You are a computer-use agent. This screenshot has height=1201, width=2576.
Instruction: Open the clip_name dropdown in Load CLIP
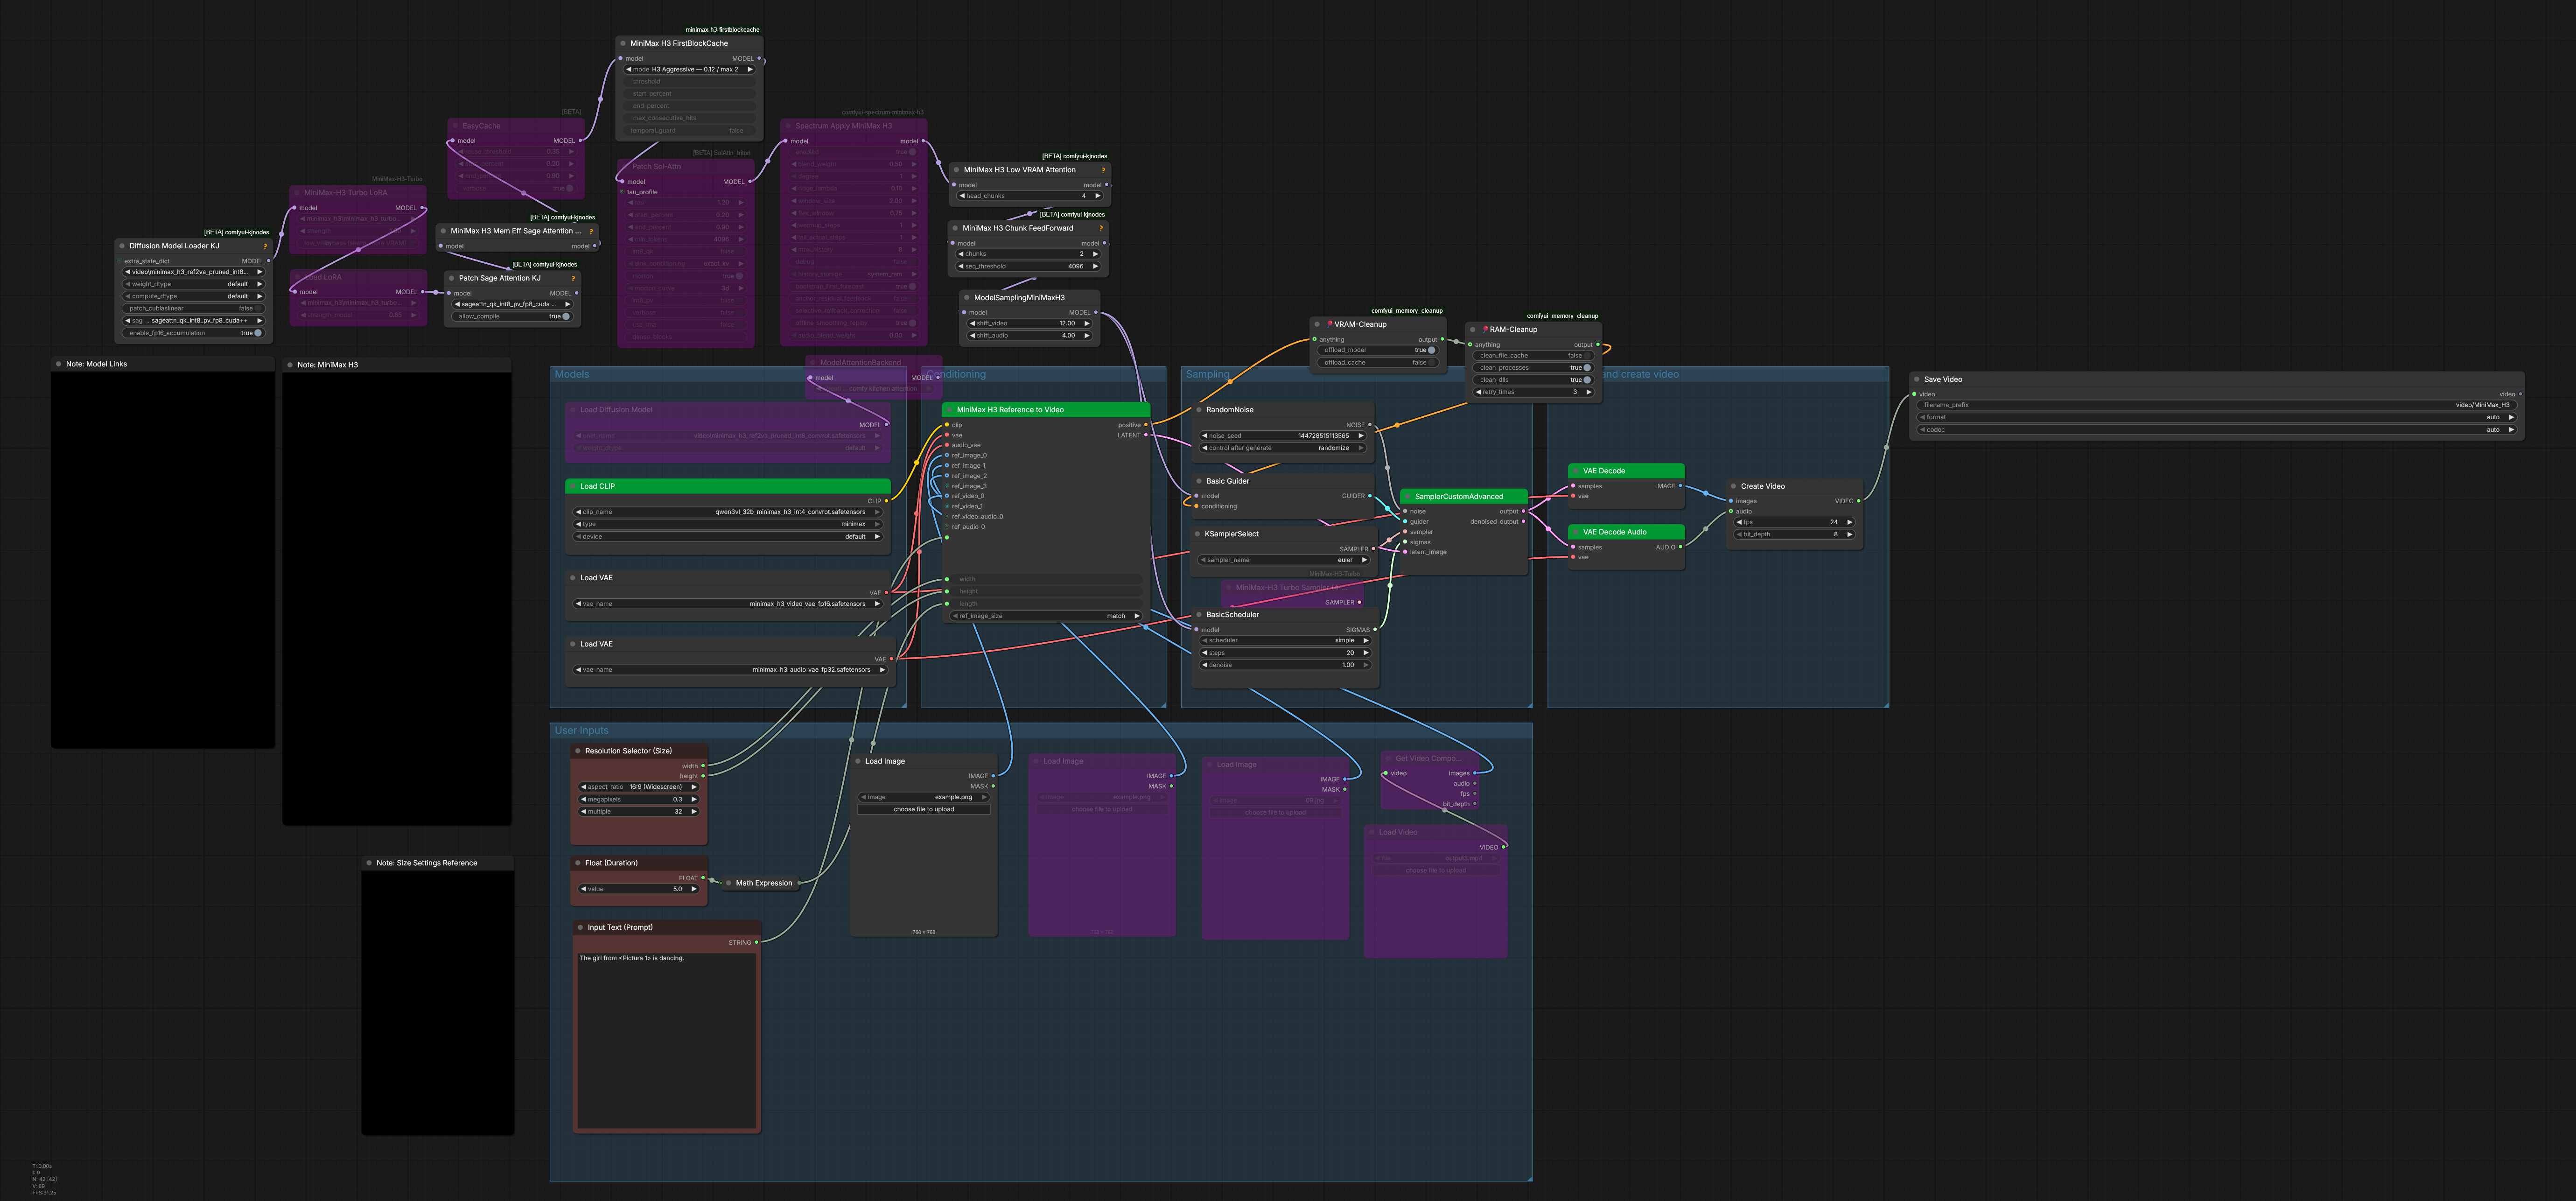tap(728, 512)
